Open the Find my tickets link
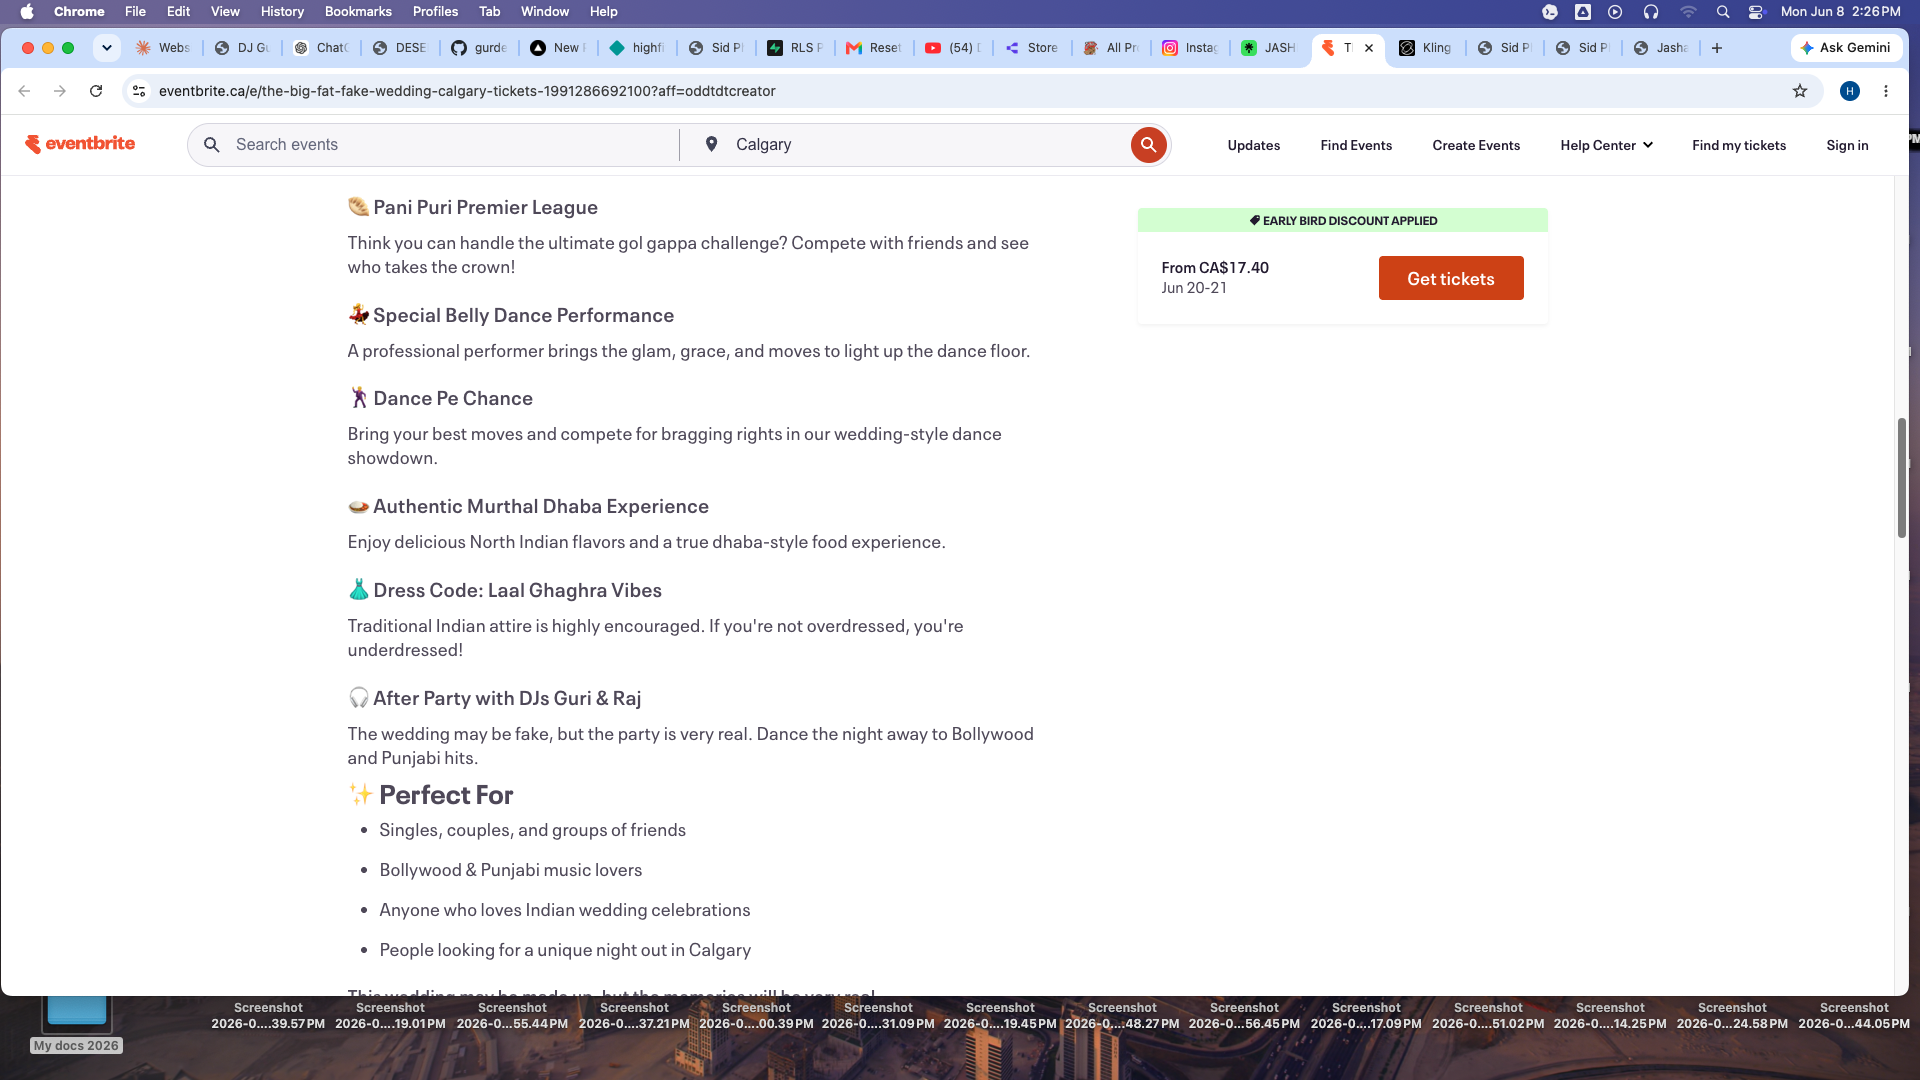The width and height of the screenshot is (1920, 1080). coord(1739,145)
